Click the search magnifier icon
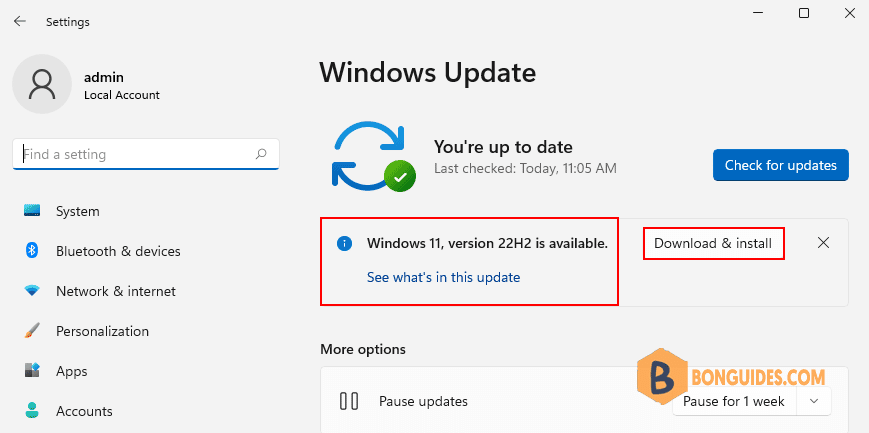This screenshot has width=869, height=433. point(261,154)
